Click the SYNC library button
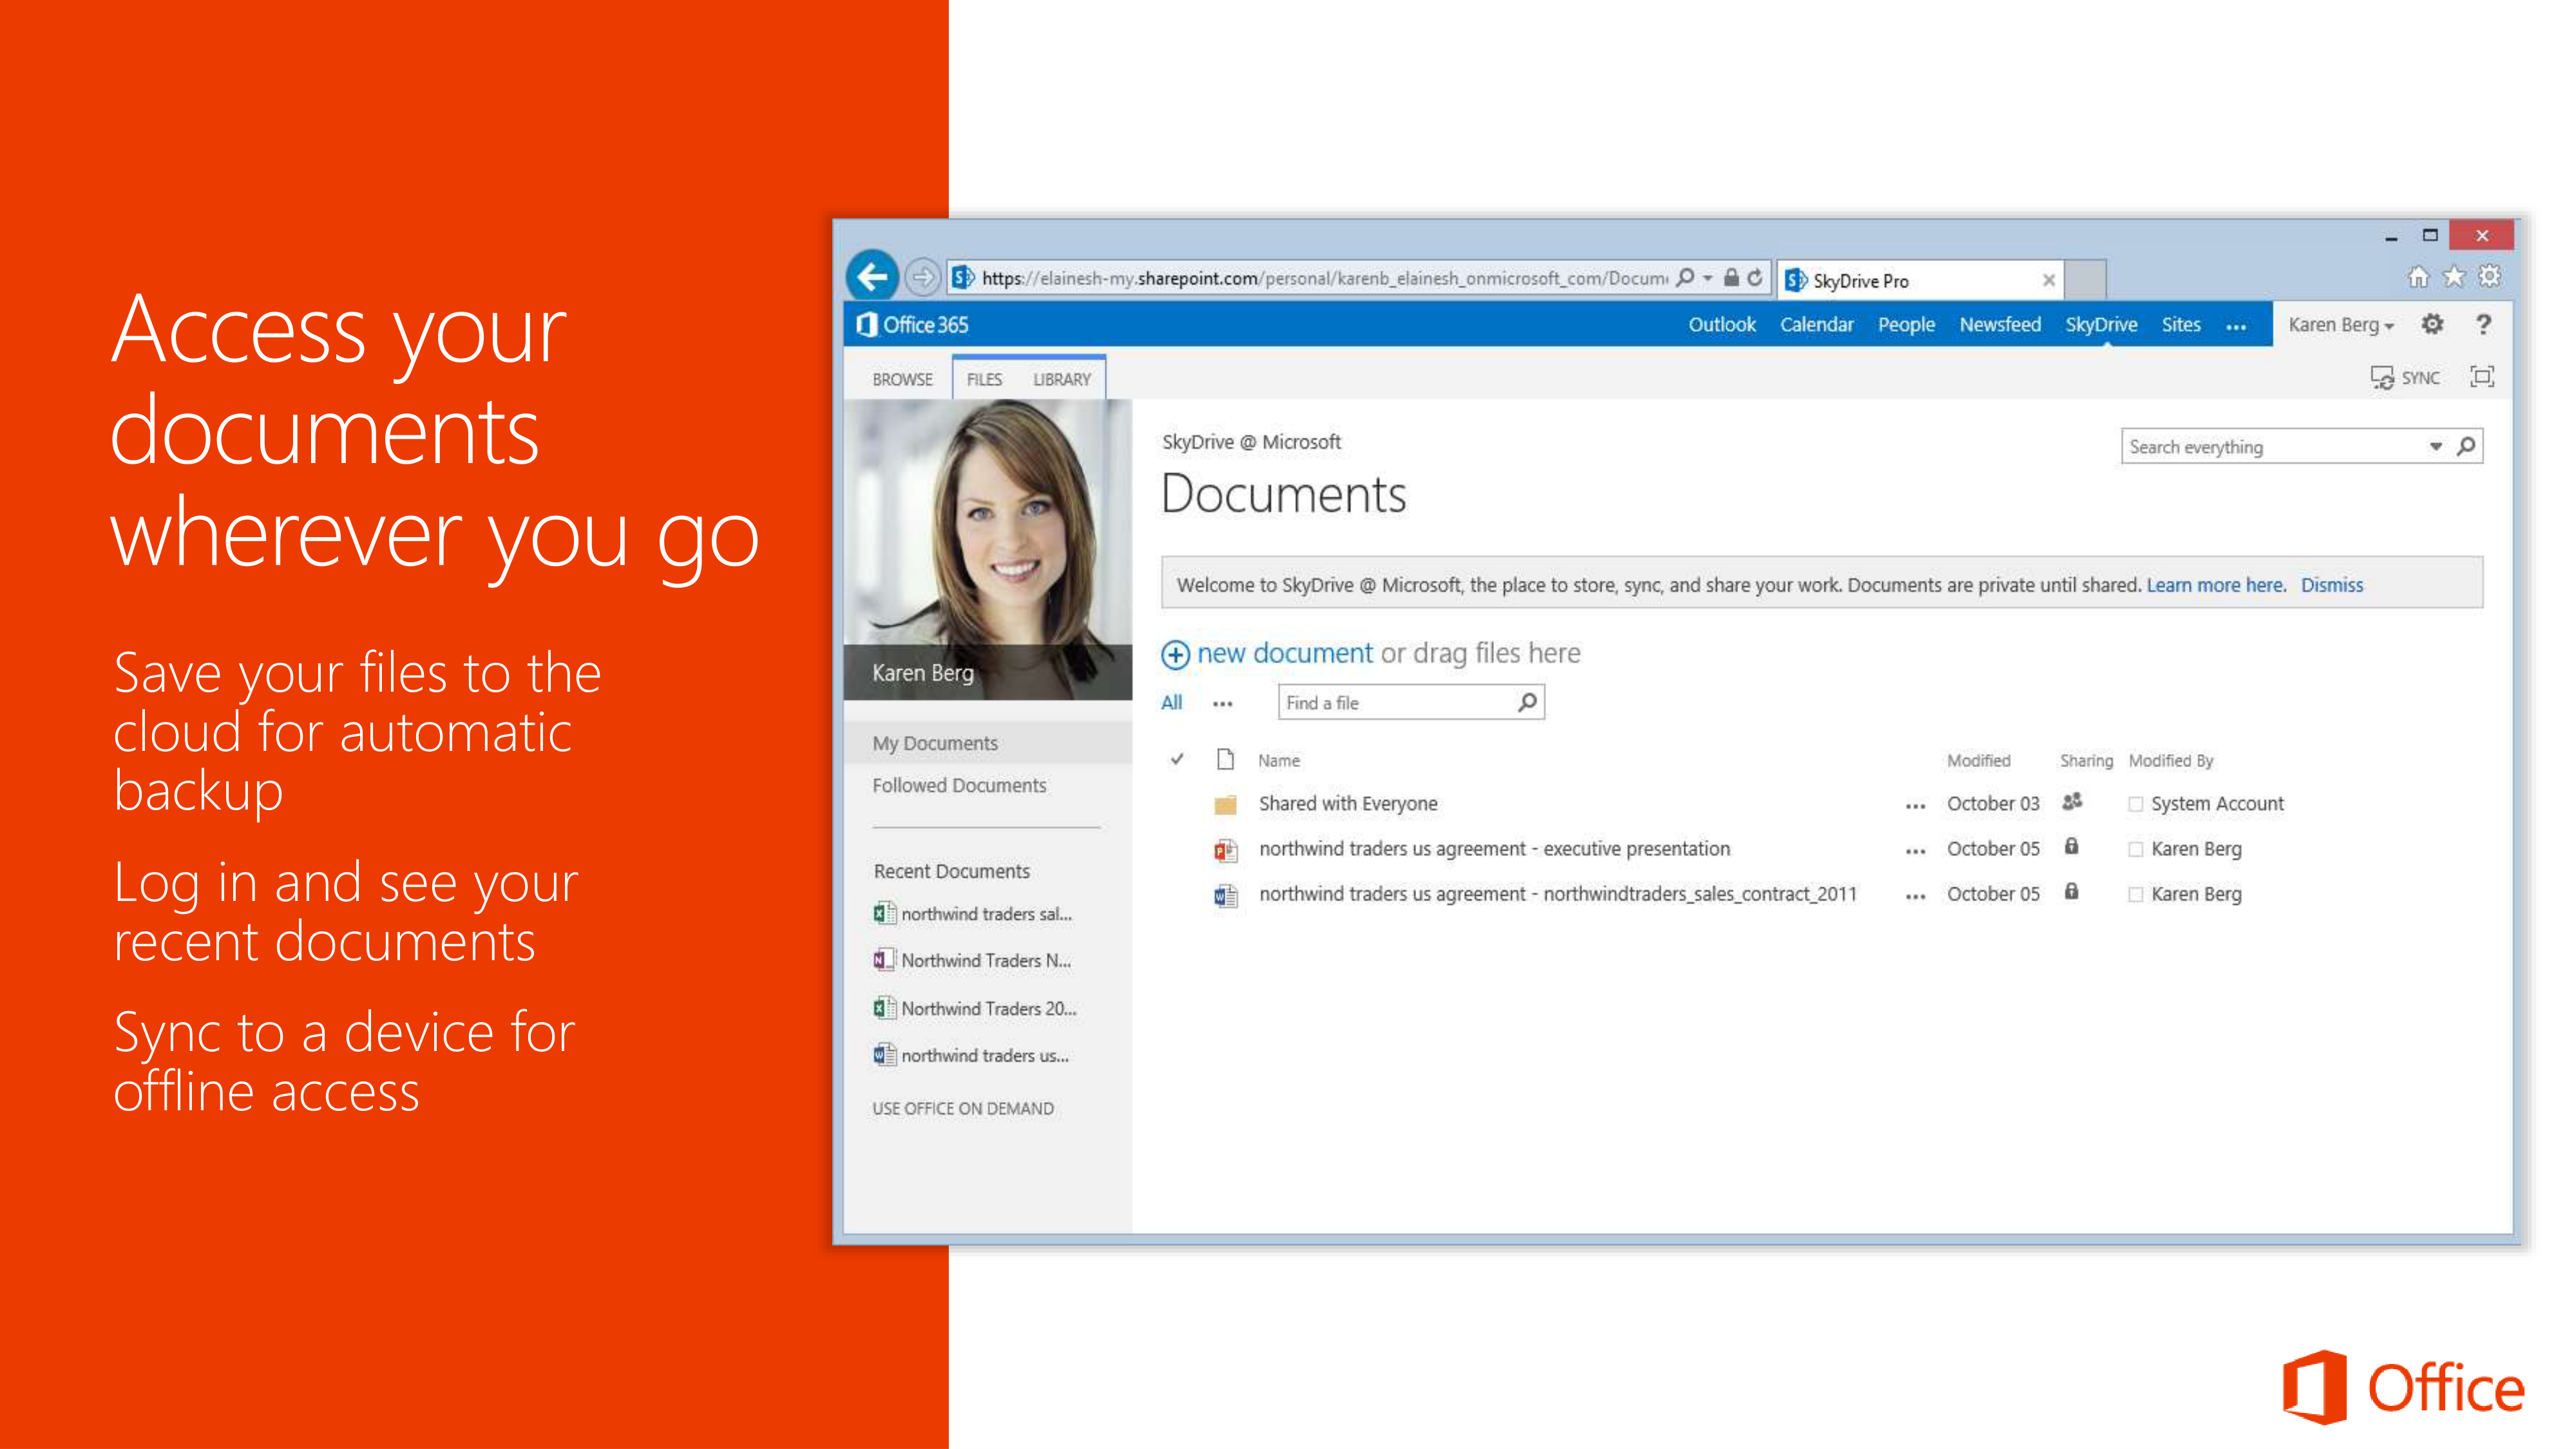The image size is (2576, 1449). pyautogui.click(x=2405, y=377)
